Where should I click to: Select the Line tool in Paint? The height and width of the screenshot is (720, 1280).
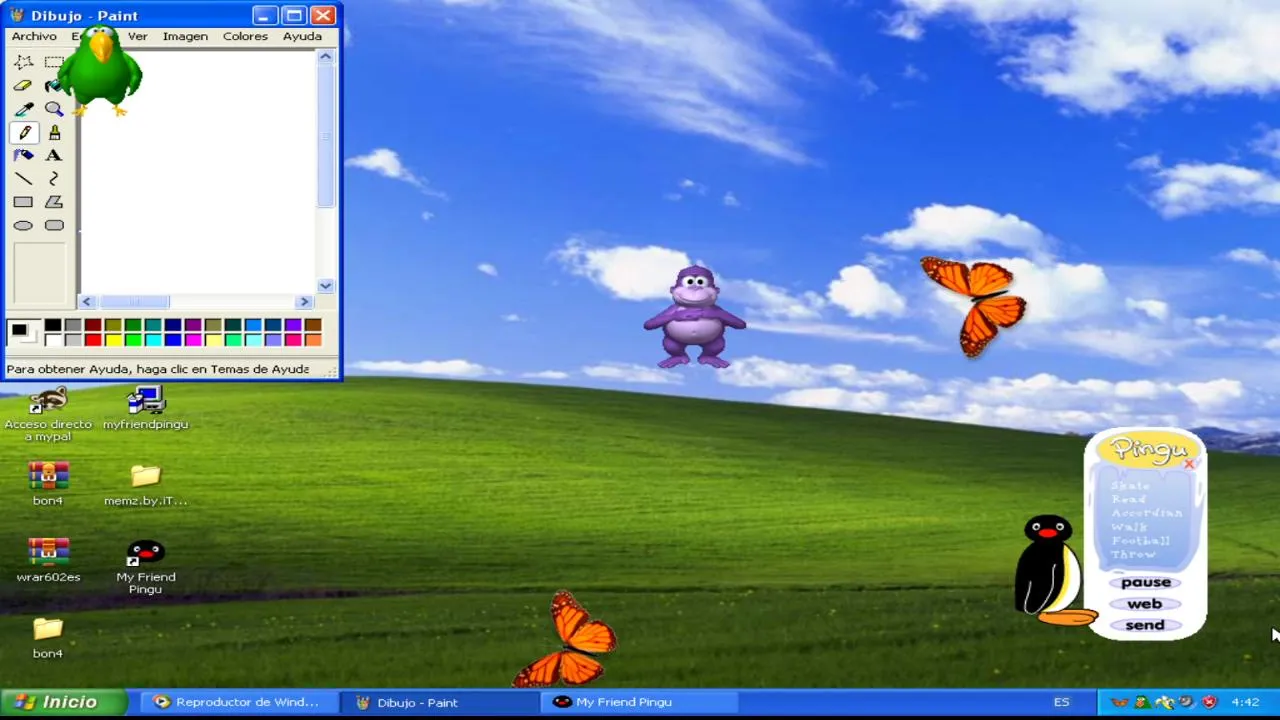[23, 178]
